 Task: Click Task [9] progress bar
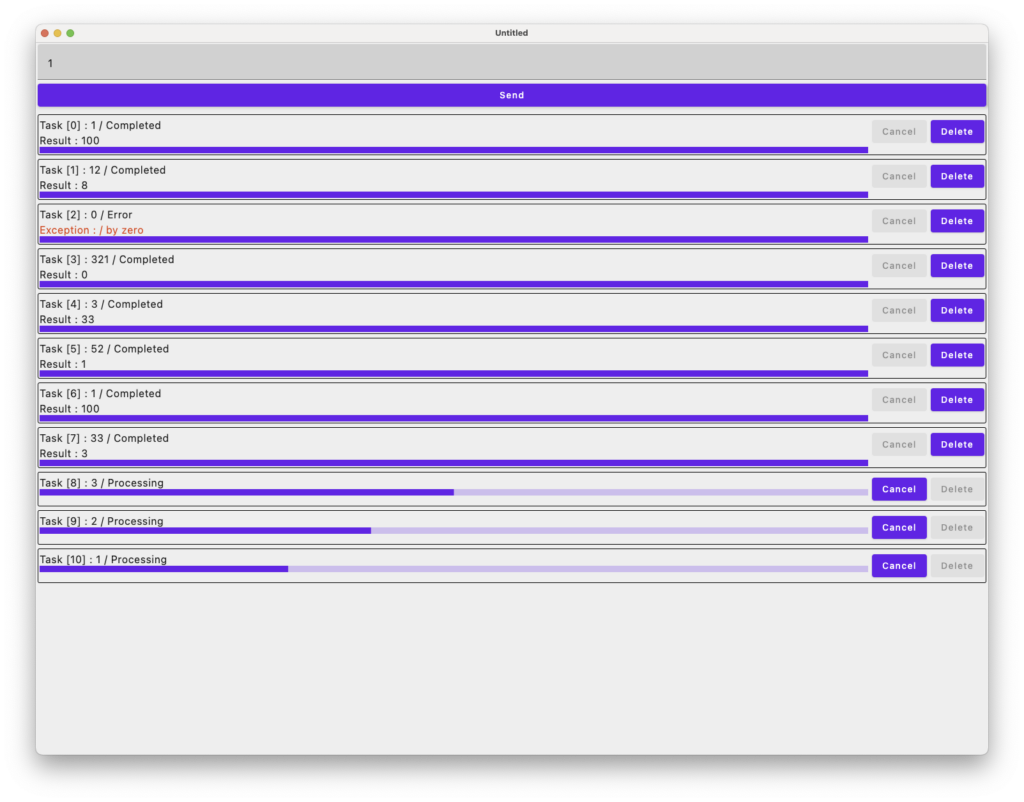click(x=454, y=531)
